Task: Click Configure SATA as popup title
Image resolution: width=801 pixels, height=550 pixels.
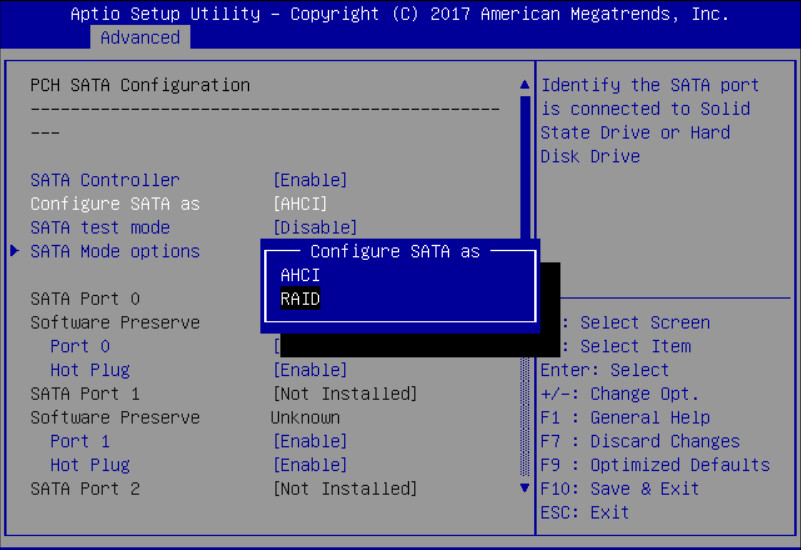Action: 395,251
